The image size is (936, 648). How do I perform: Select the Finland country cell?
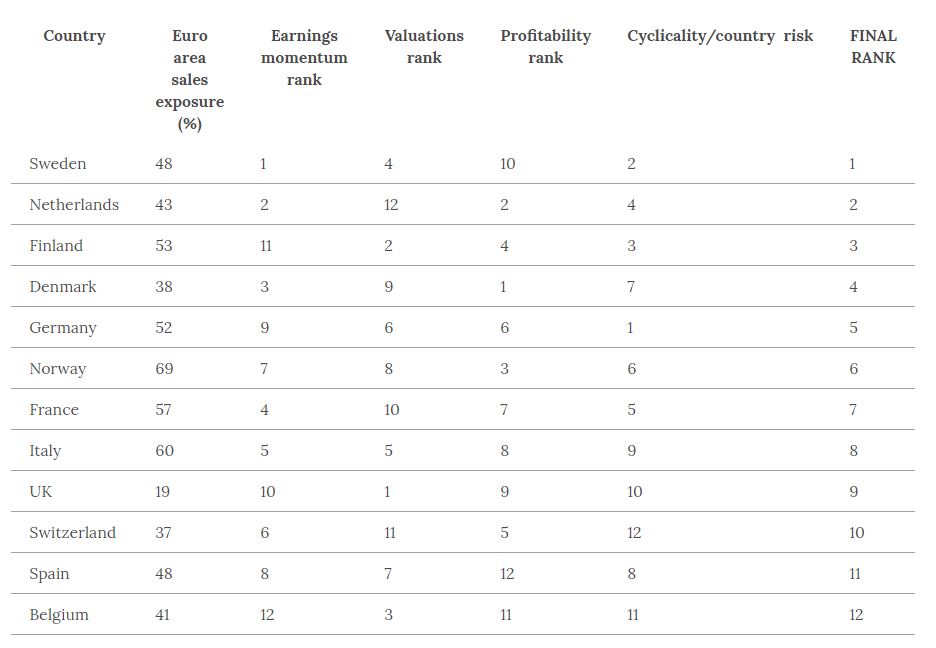(x=56, y=246)
